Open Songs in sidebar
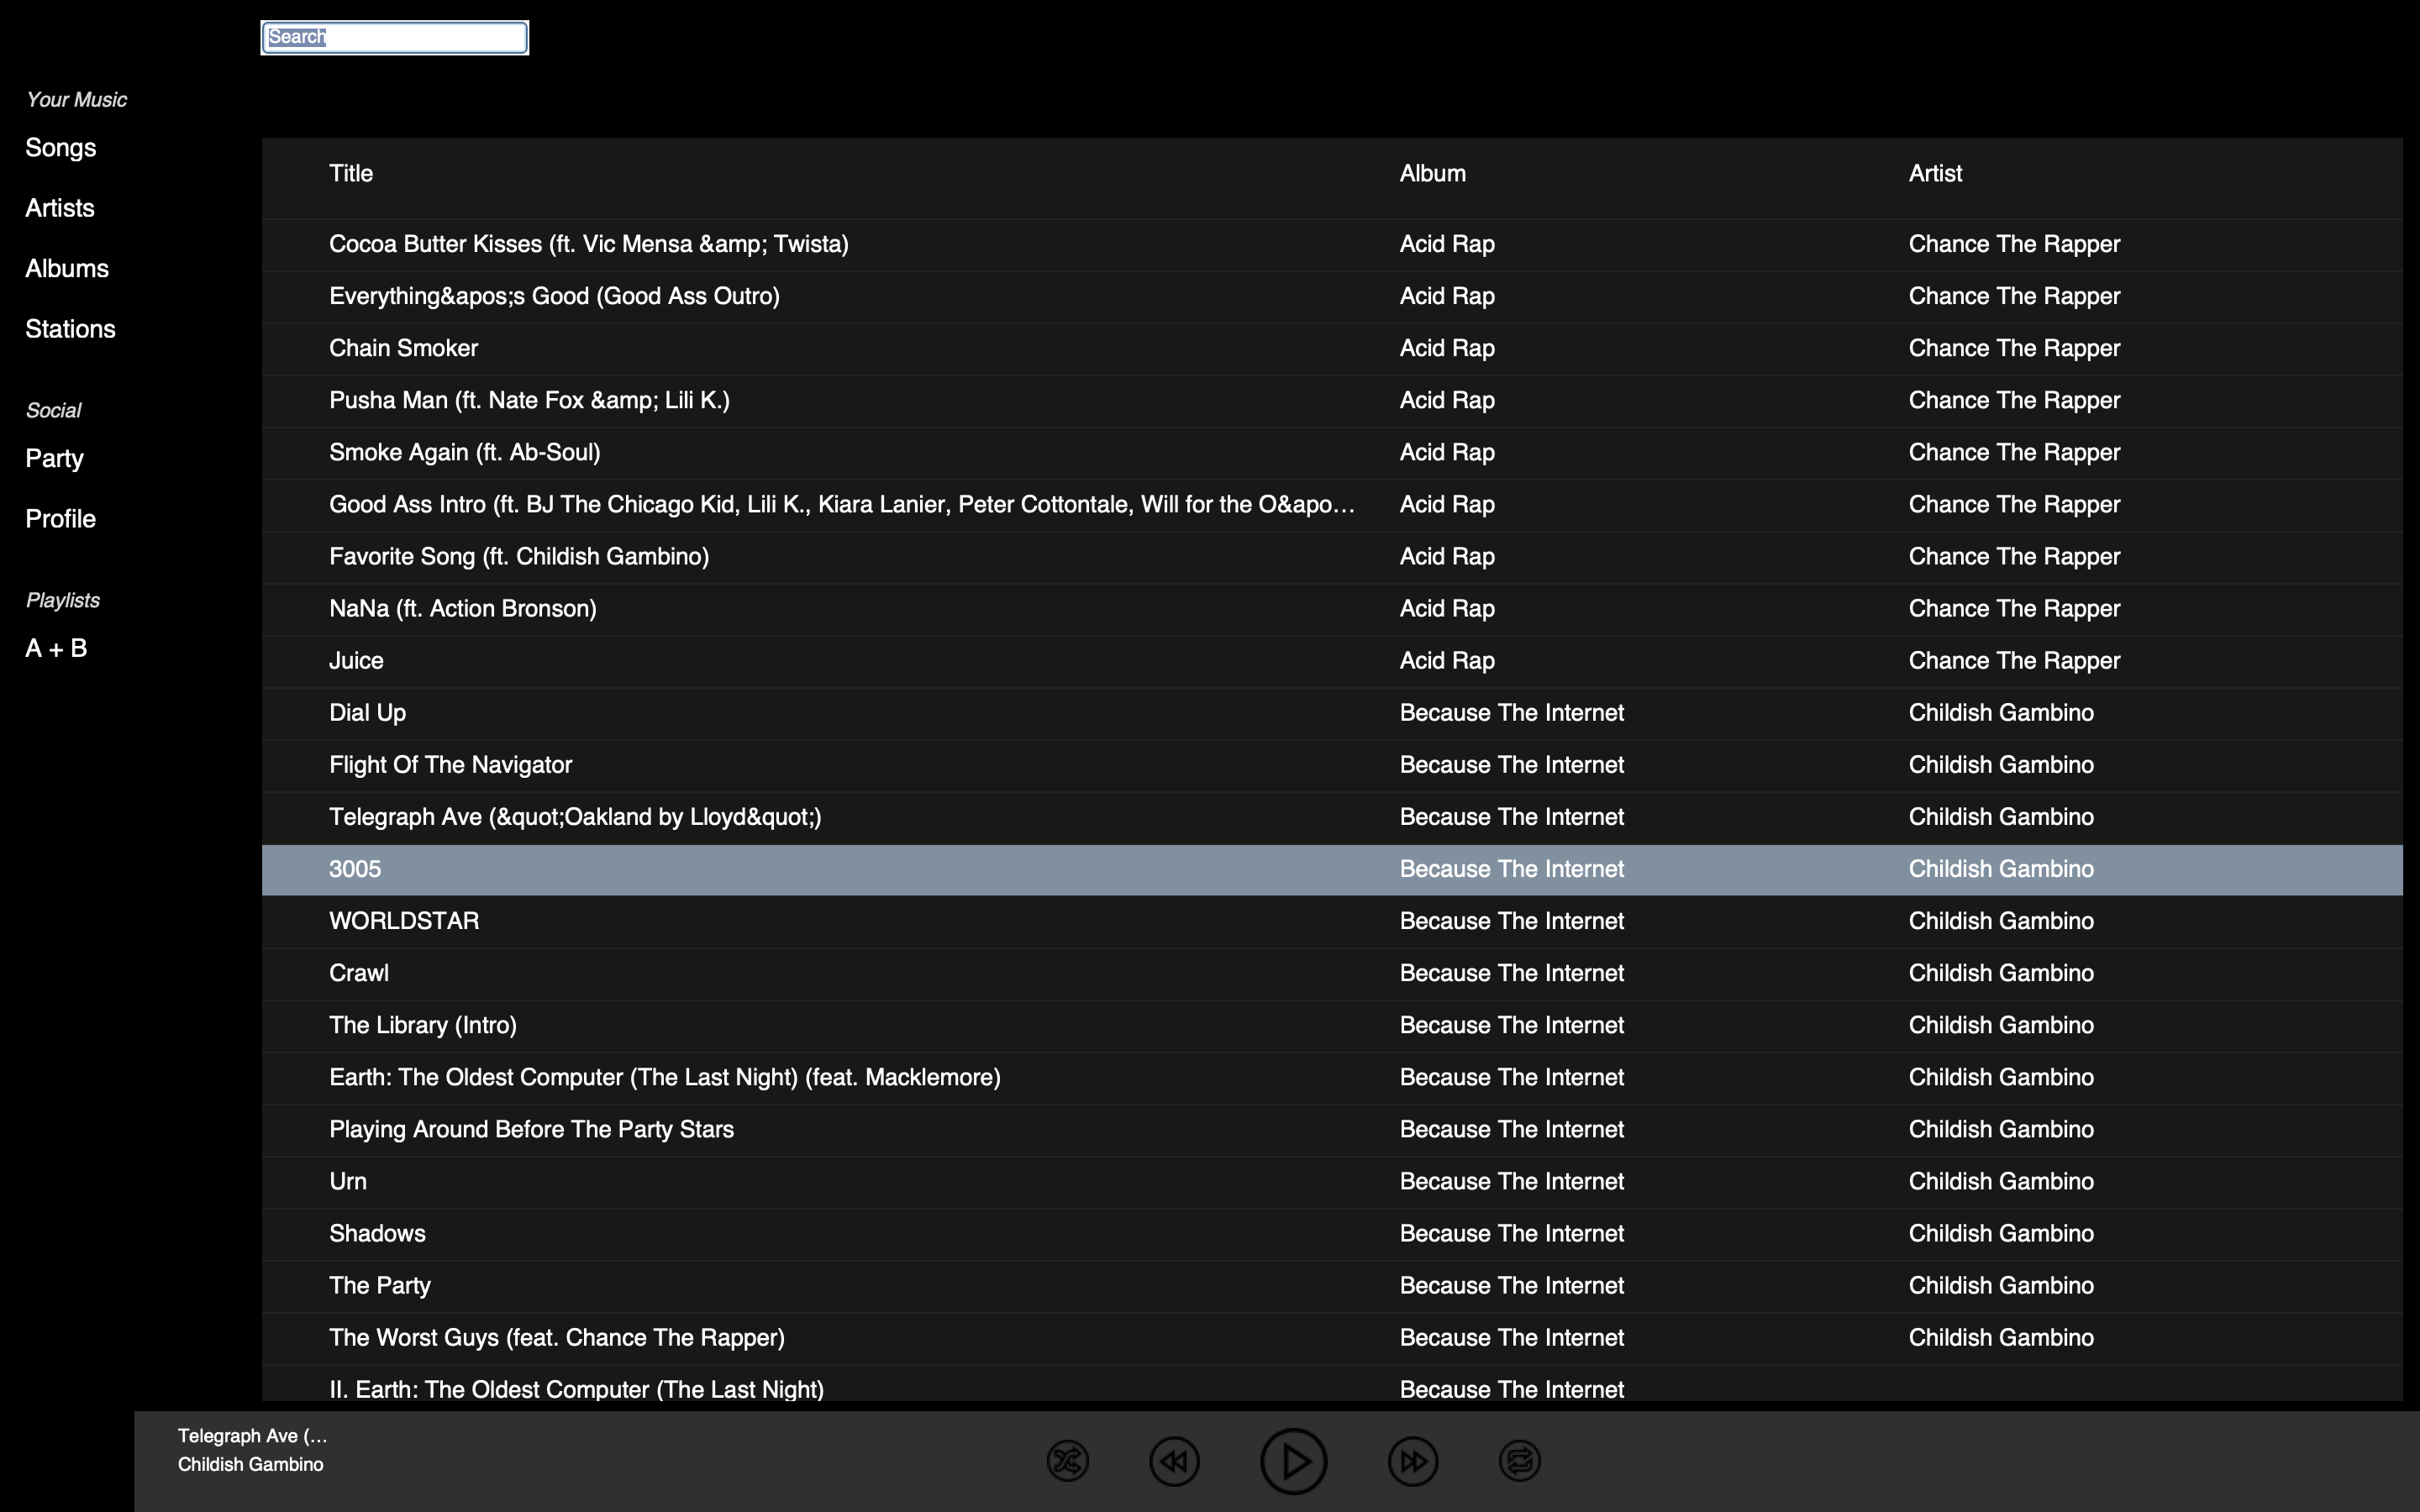 click(61, 148)
